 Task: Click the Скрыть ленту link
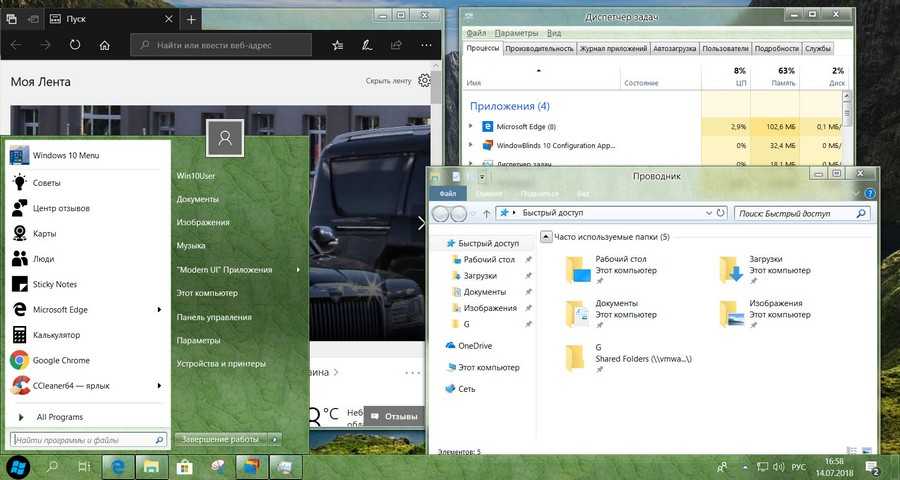pyautogui.click(x=388, y=81)
